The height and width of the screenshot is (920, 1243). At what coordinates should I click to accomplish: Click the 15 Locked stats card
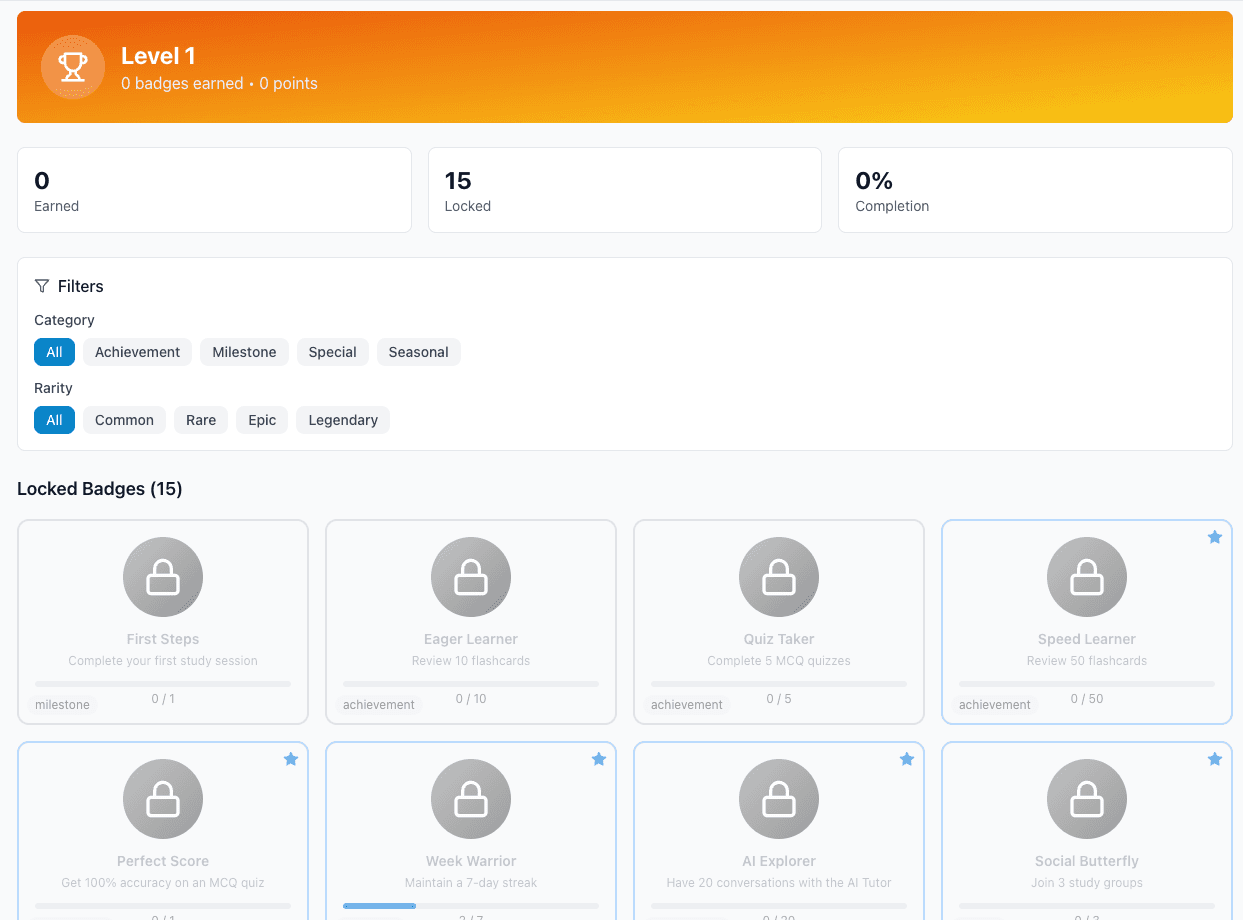pos(624,190)
